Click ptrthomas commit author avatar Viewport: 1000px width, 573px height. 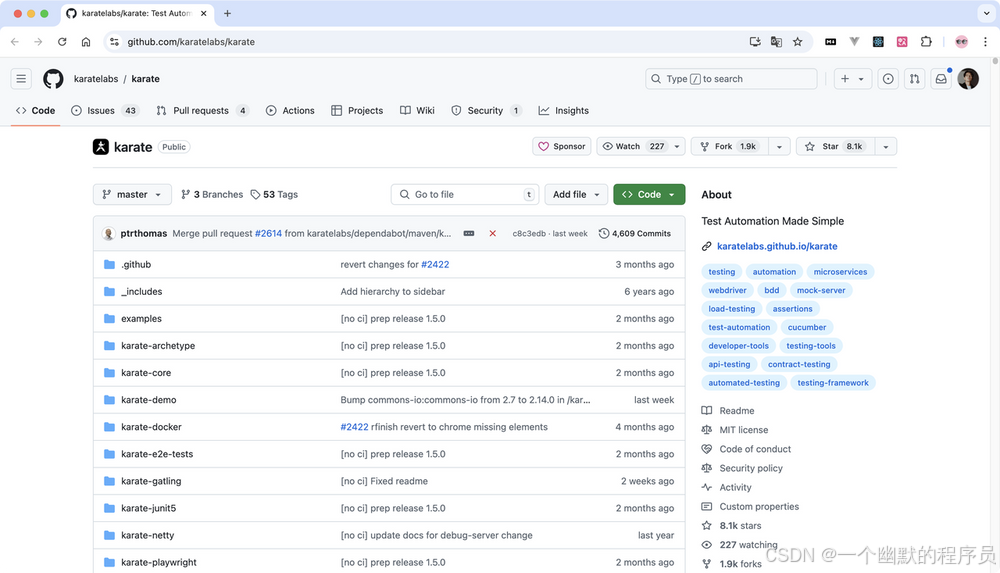click(x=108, y=234)
